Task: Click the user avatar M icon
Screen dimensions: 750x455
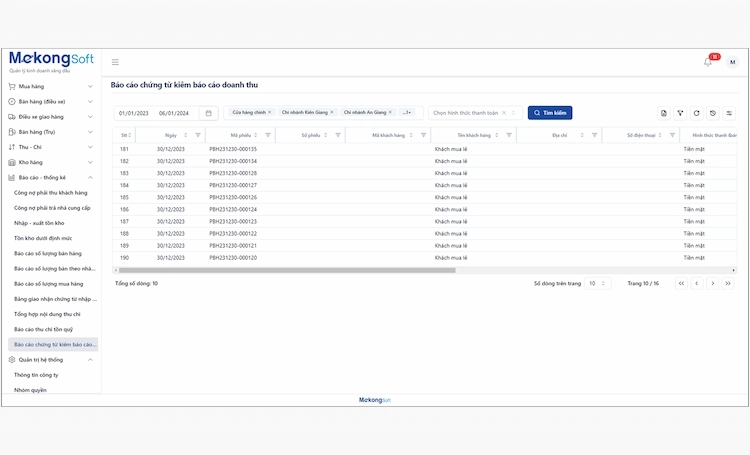Action: pos(732,62)
